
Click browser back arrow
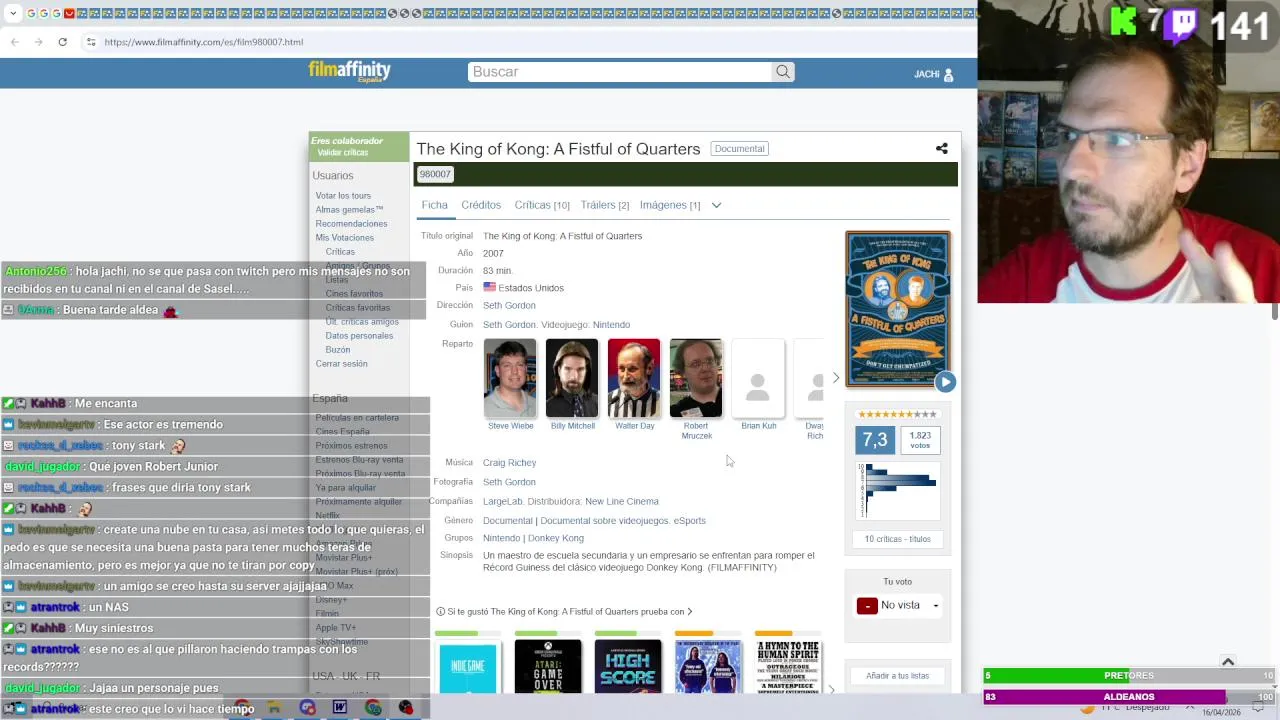pos(14,42)
